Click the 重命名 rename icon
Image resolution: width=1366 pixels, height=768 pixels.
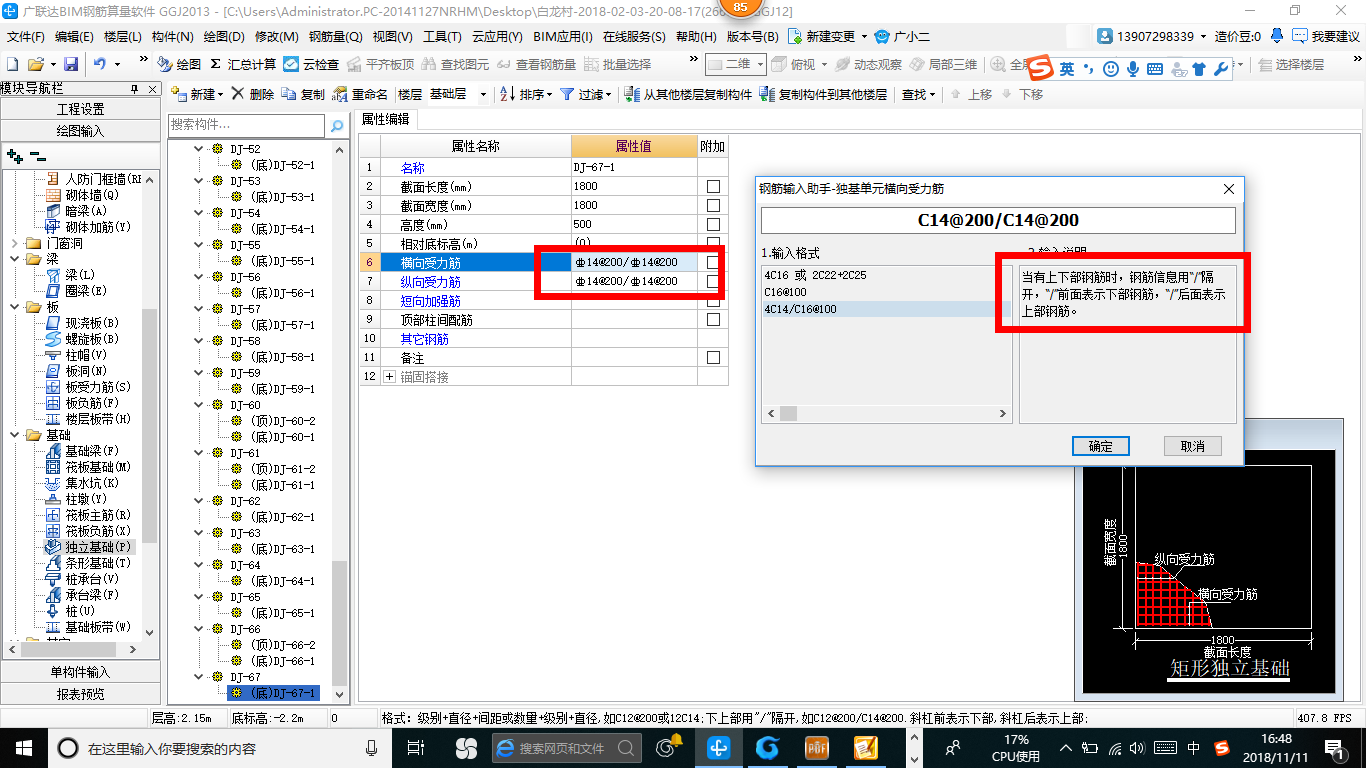tap(360, 94)
